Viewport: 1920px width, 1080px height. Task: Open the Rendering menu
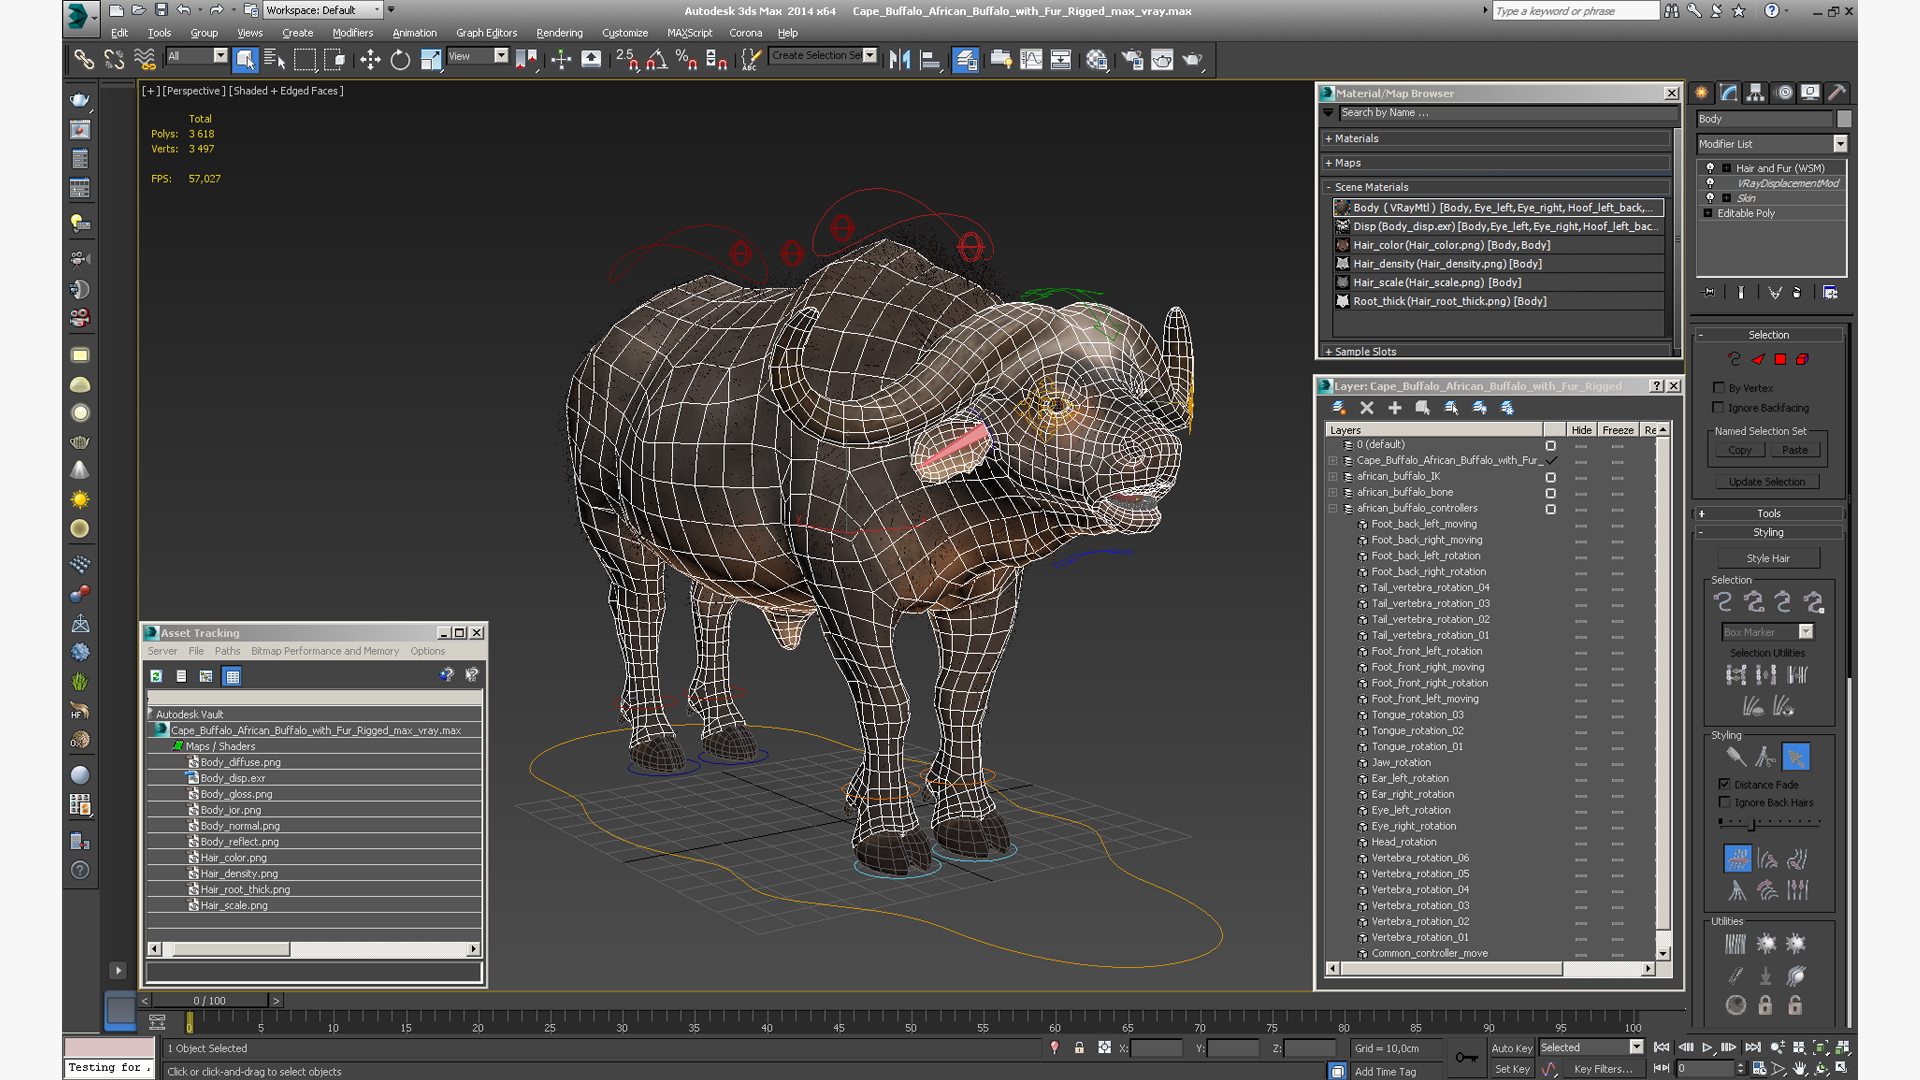[559, 33]
